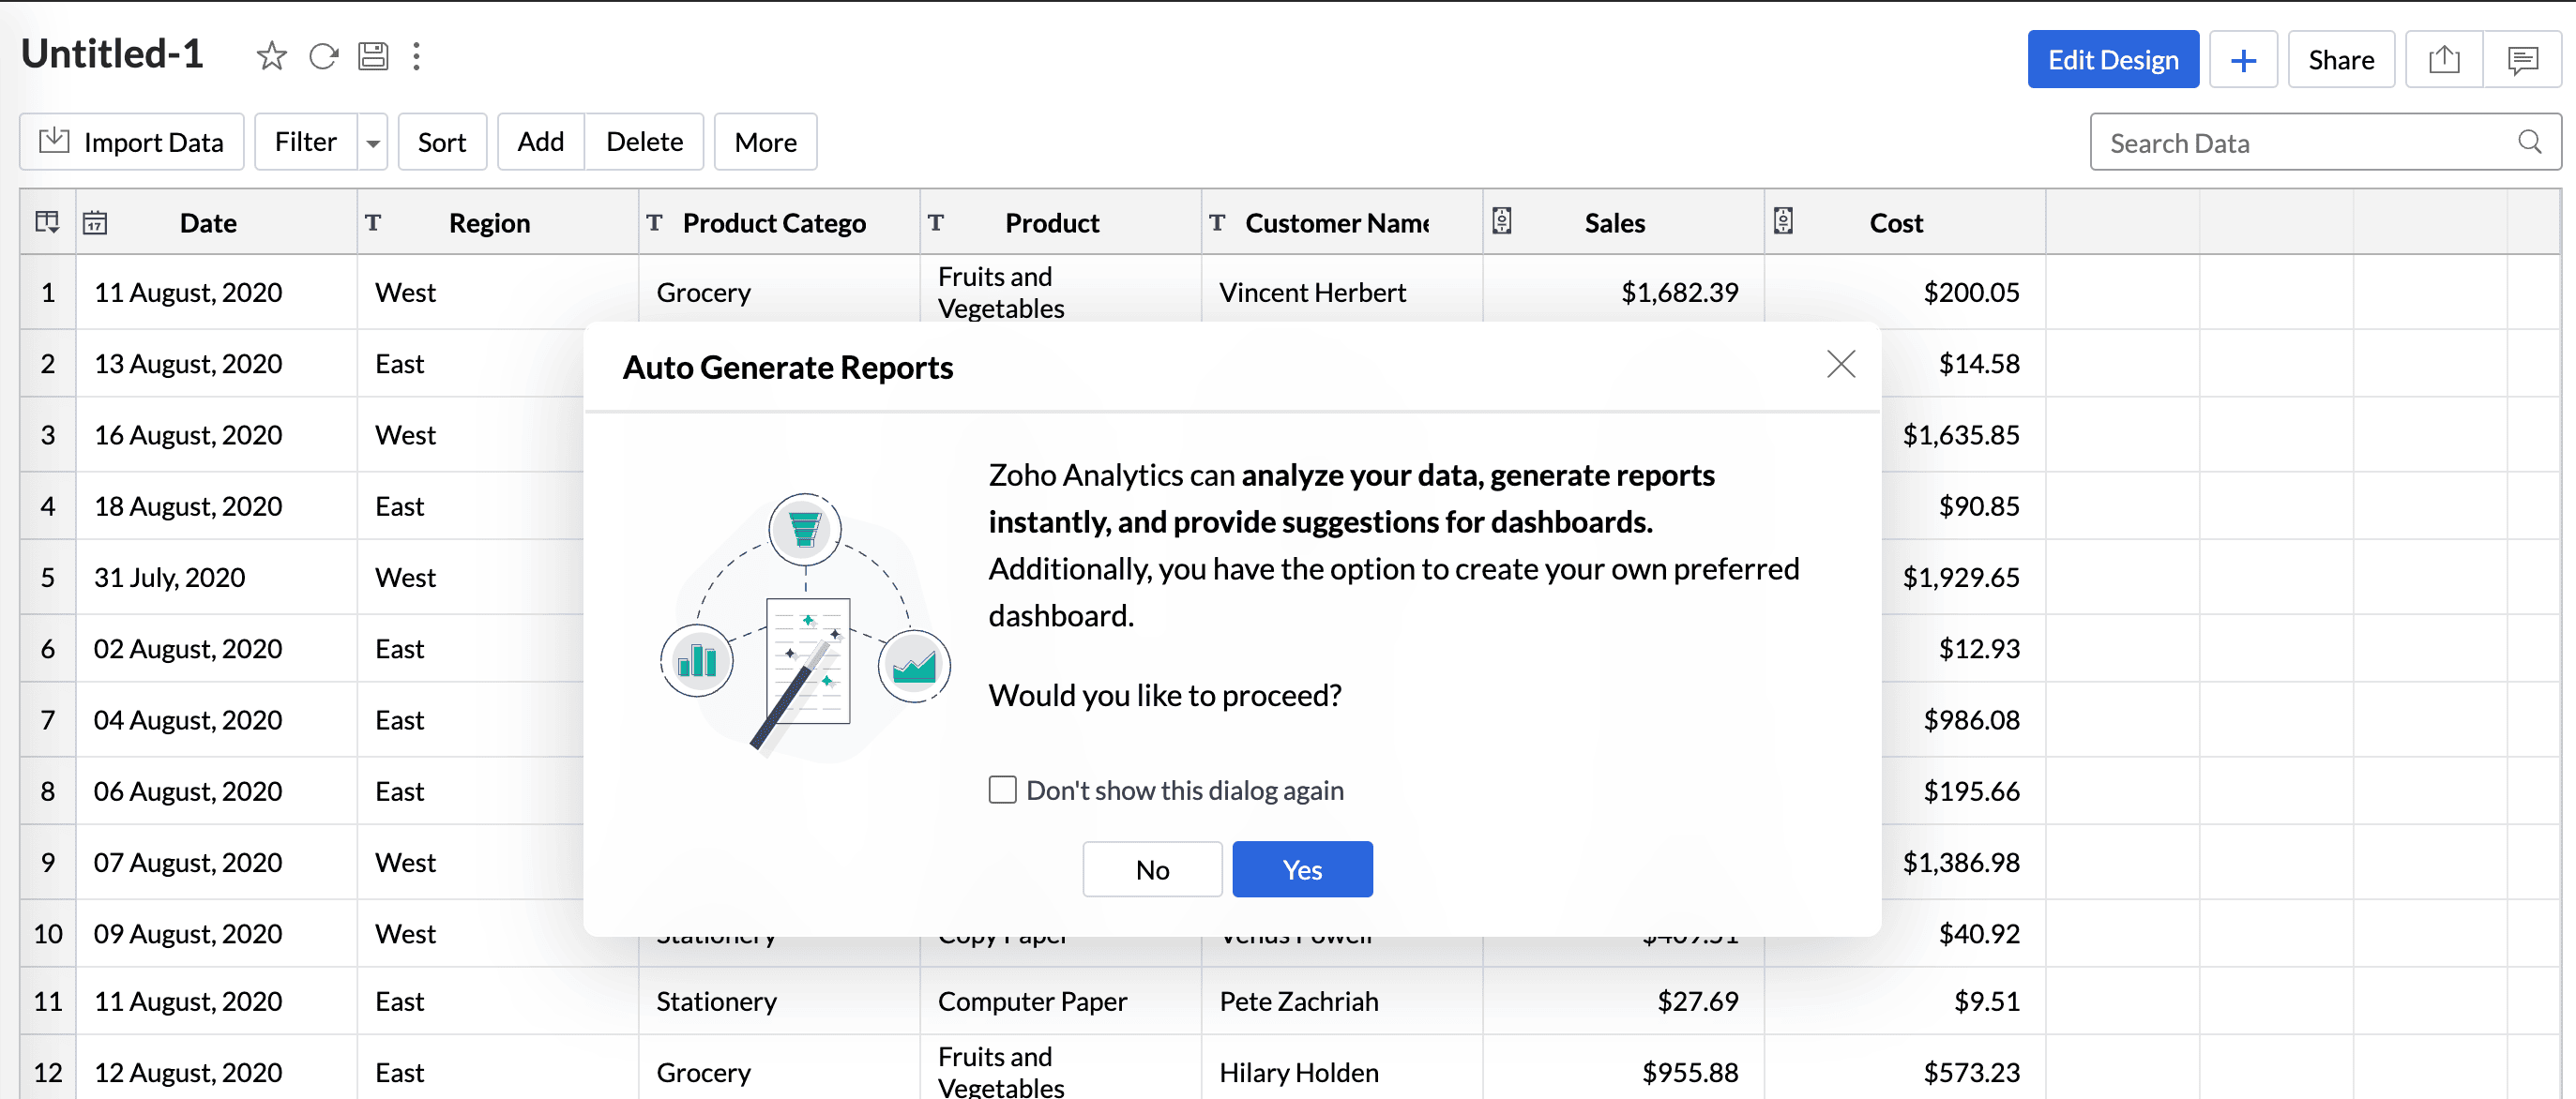Click the text type icon of Region column
Screen dimensions: 2576x1099
[x=373, y=222]
